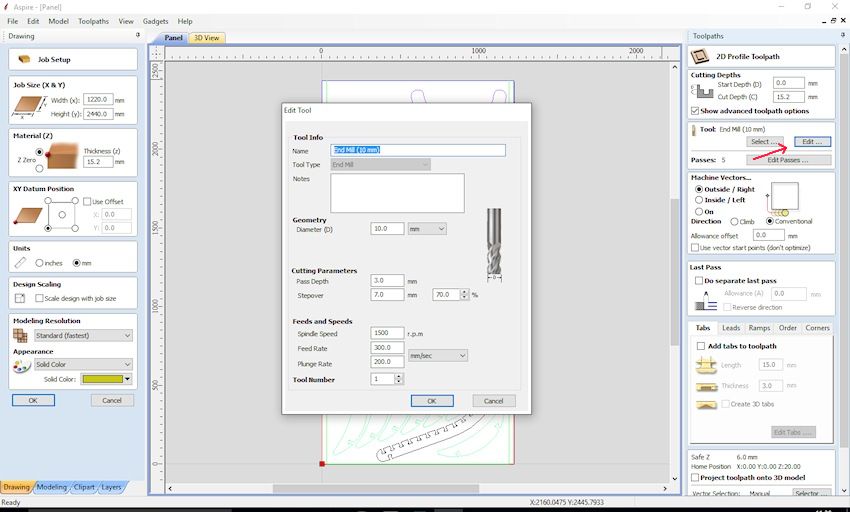Click the Units ruler icon

tap(20, 263)
